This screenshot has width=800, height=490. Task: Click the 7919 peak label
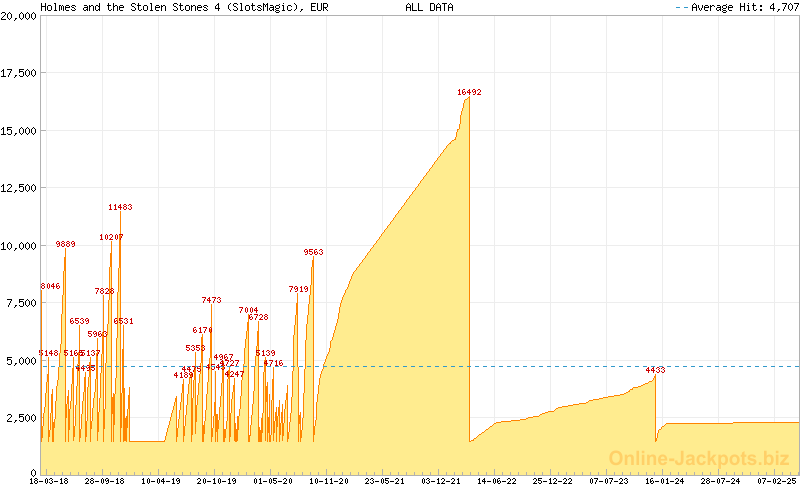[298, 289]
